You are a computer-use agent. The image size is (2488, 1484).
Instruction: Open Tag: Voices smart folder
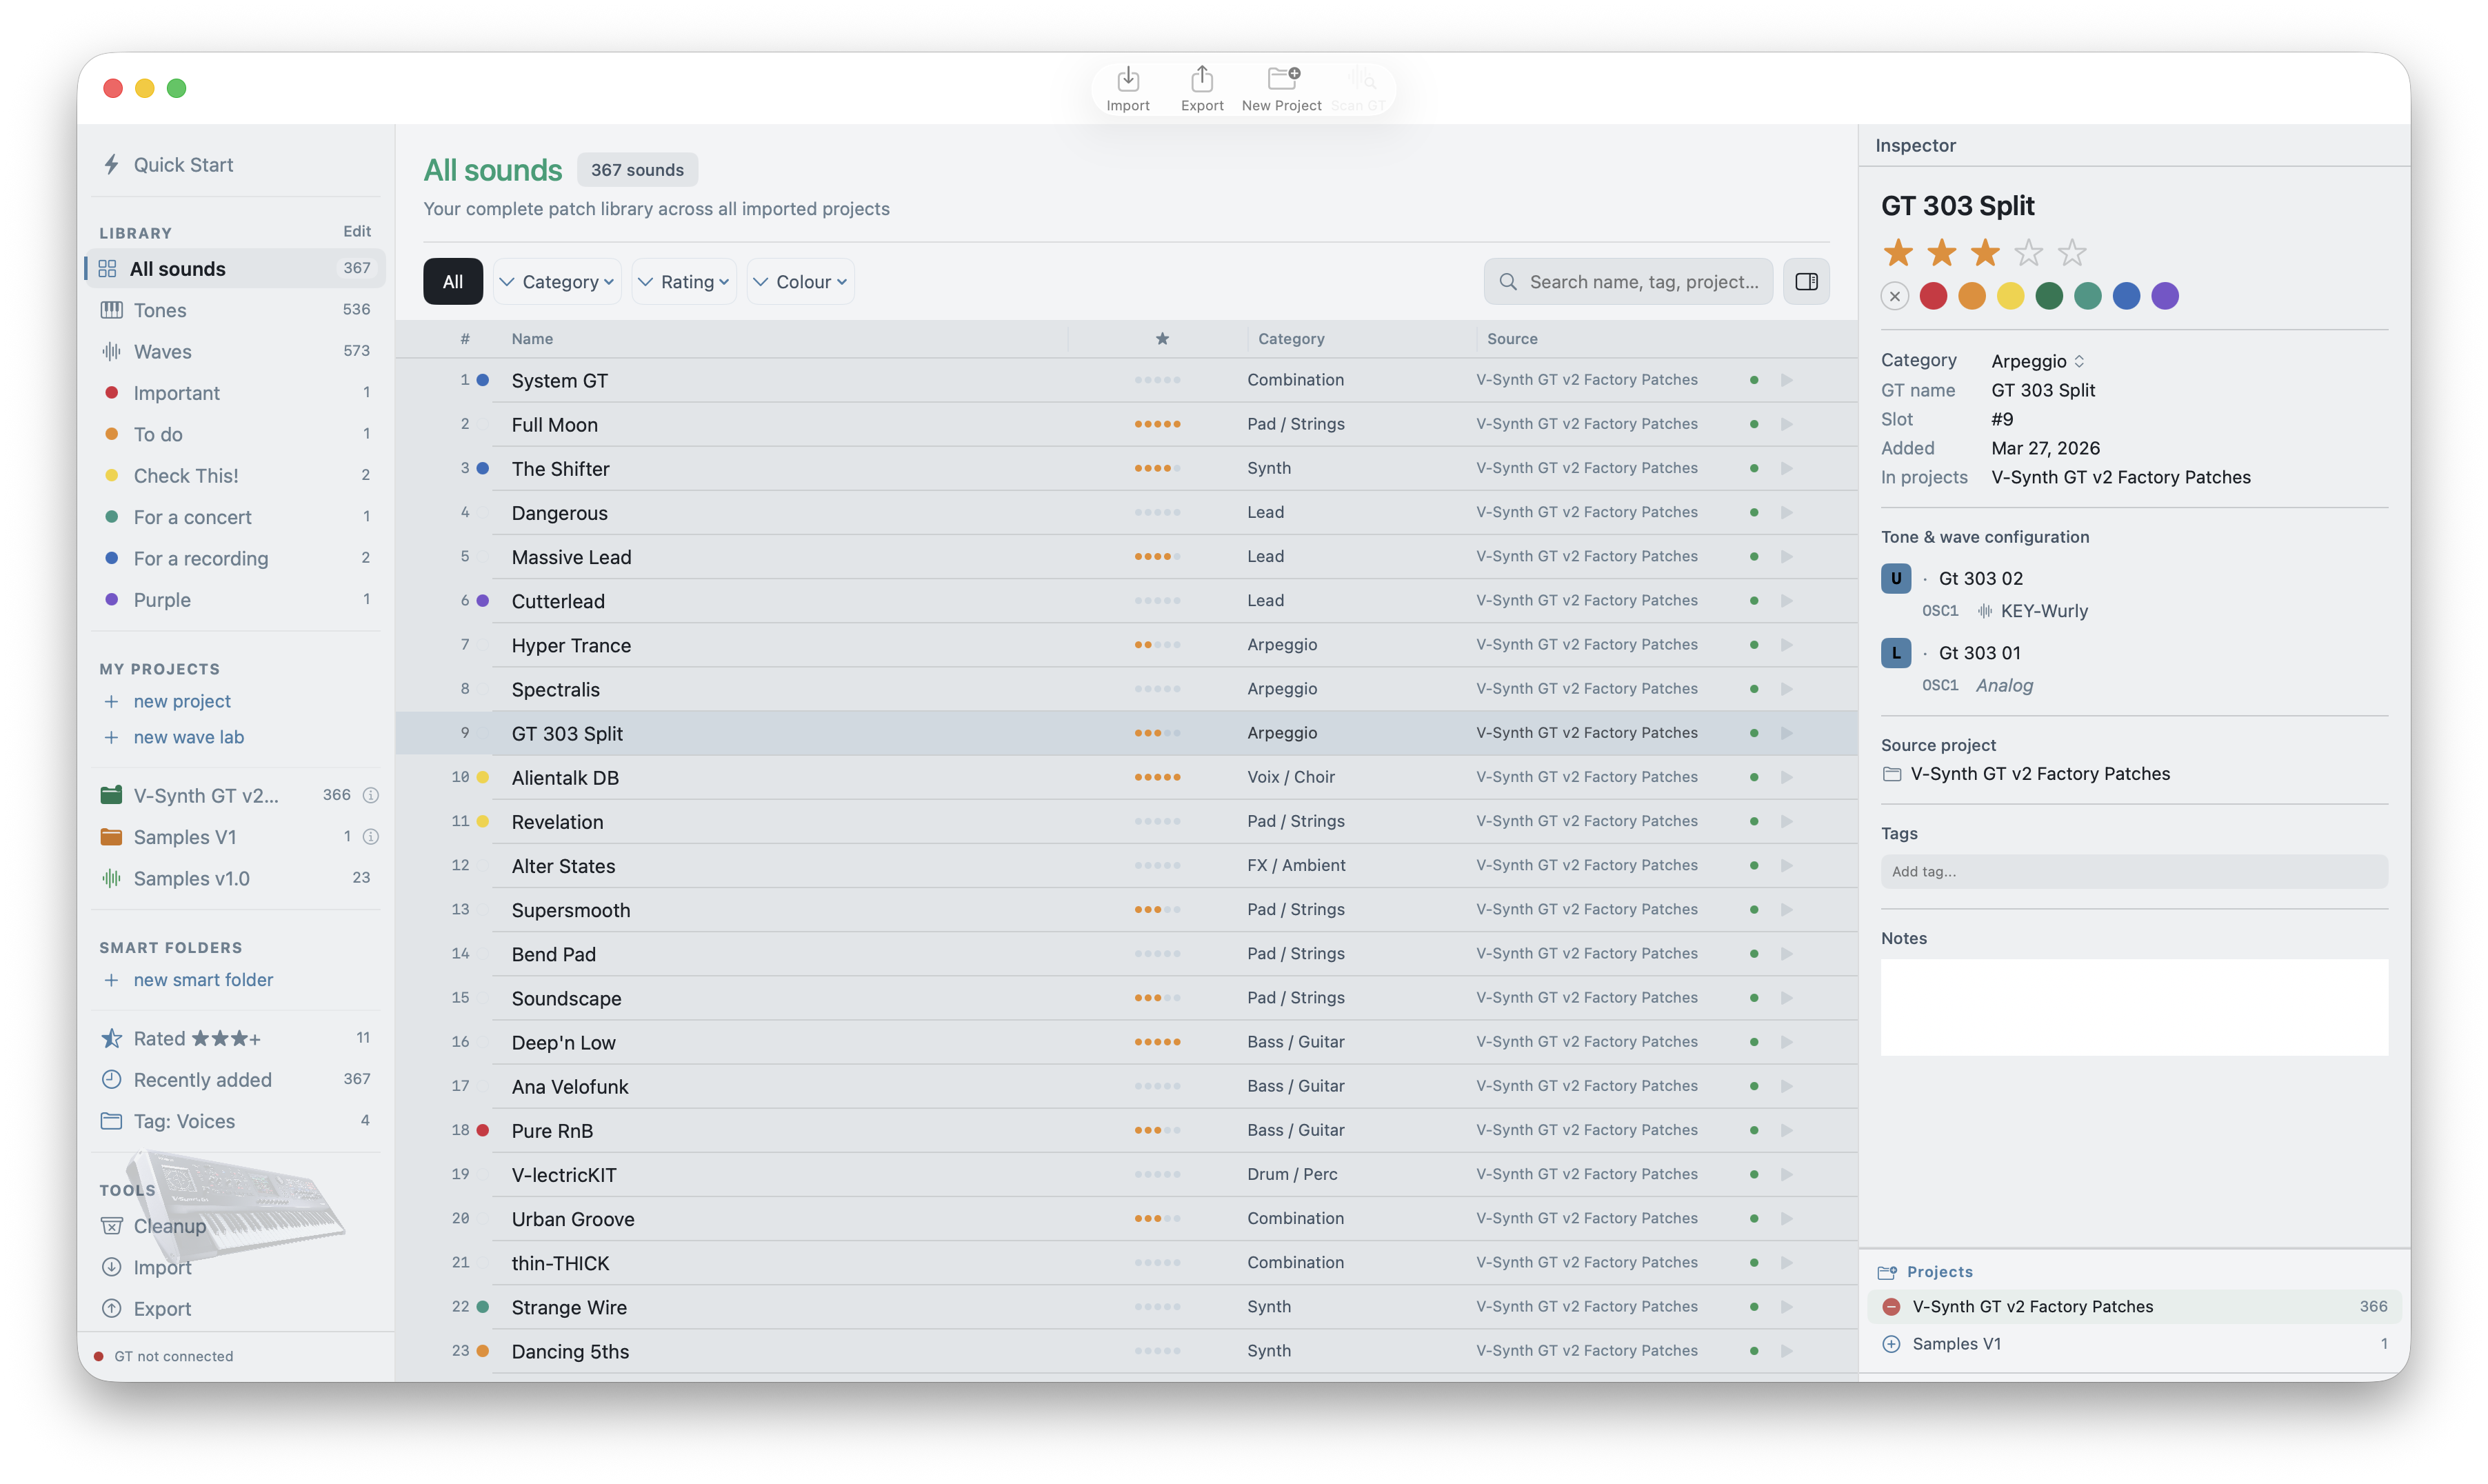(236, 1121)
